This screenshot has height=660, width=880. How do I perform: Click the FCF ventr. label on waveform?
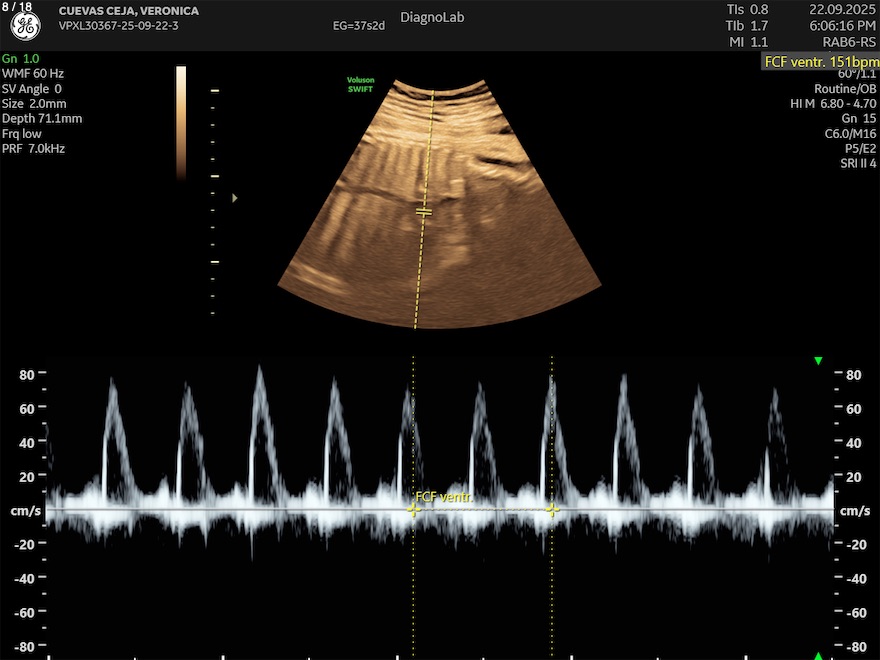(x=443, y=496)
